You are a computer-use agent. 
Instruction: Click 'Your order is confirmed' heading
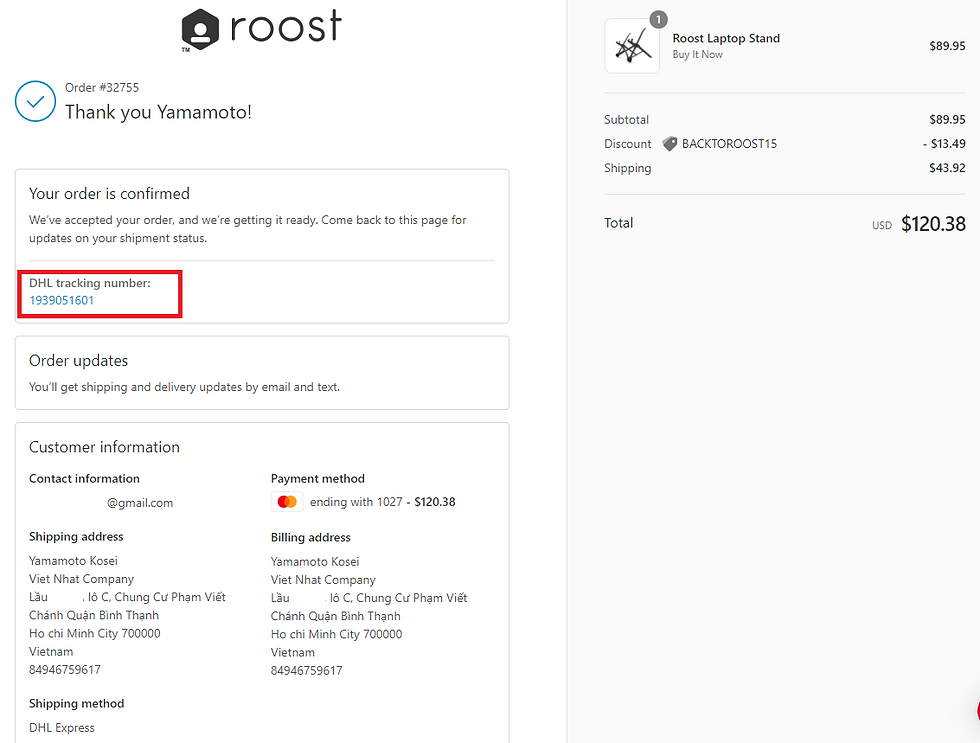tap(109, 194)
